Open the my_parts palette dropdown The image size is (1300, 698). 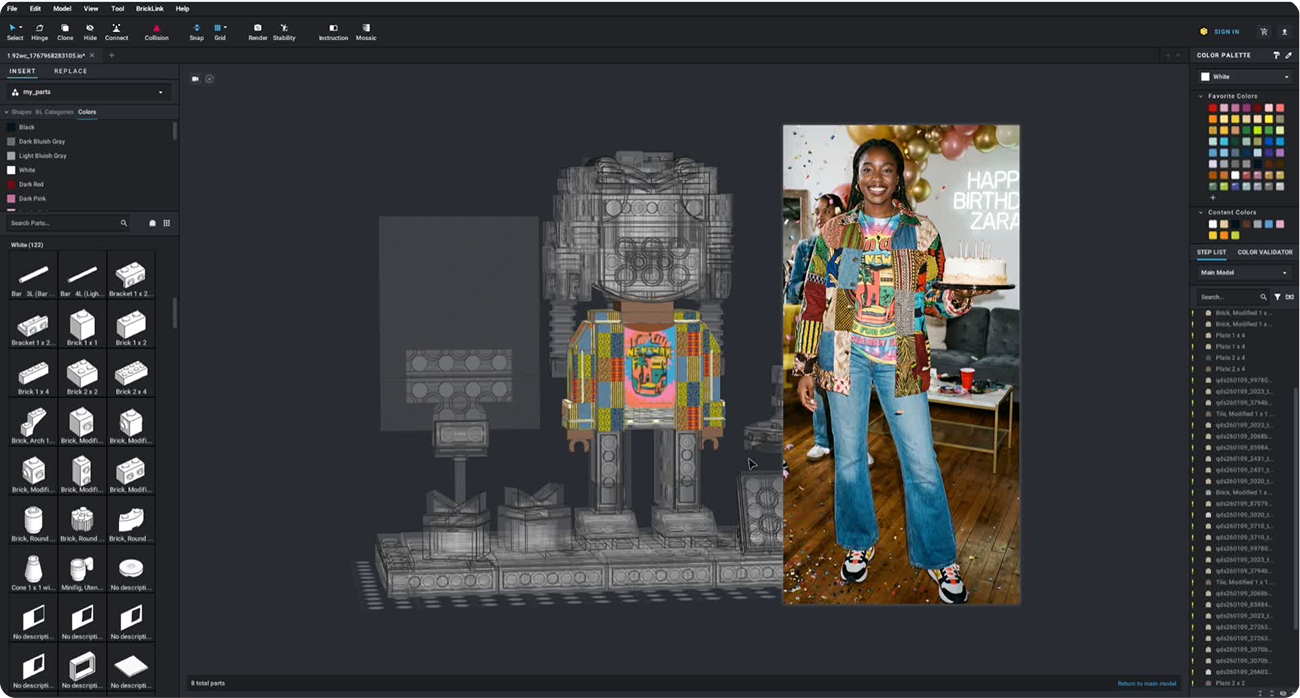click(x=88, y=92)
